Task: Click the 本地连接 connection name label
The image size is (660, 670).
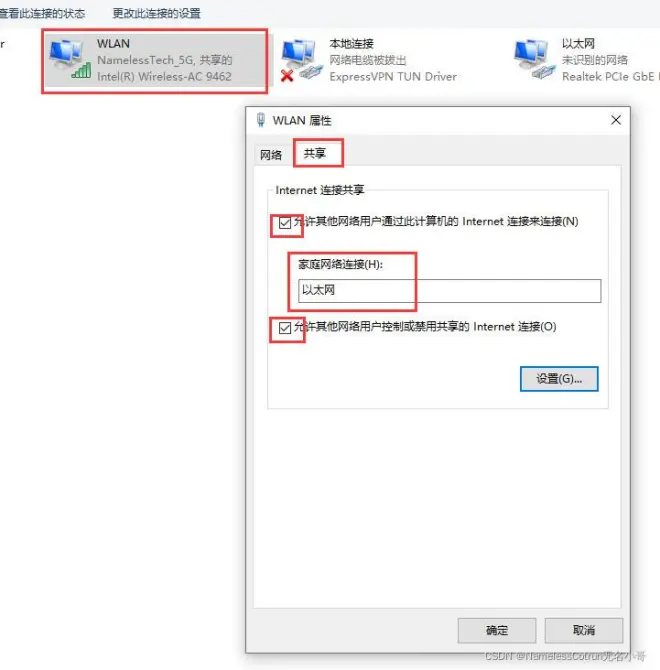Action: point(351,44)
